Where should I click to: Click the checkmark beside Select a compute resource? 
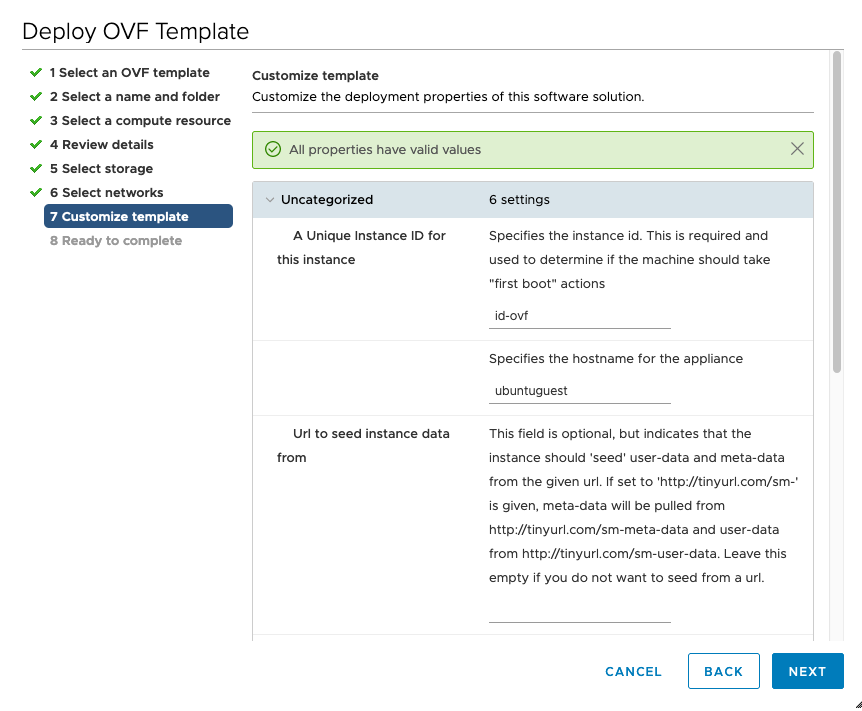point(36,120)
